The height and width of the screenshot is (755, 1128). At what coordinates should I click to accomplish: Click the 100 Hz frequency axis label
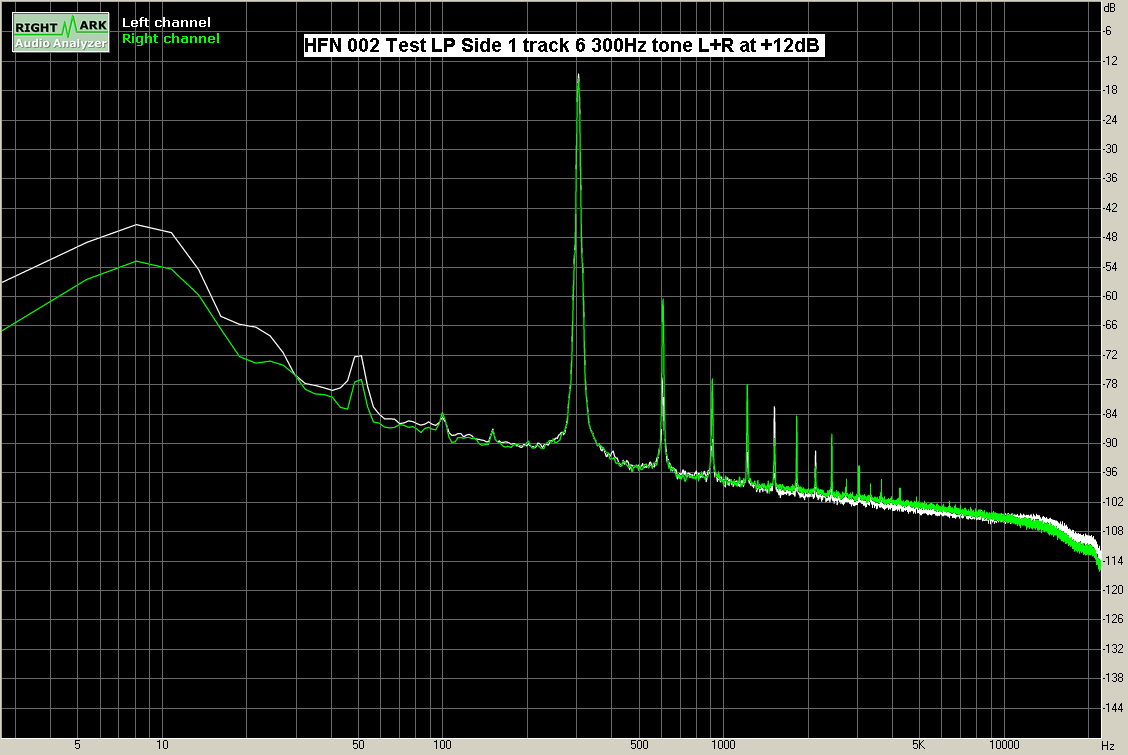click(x=442, y=745)
